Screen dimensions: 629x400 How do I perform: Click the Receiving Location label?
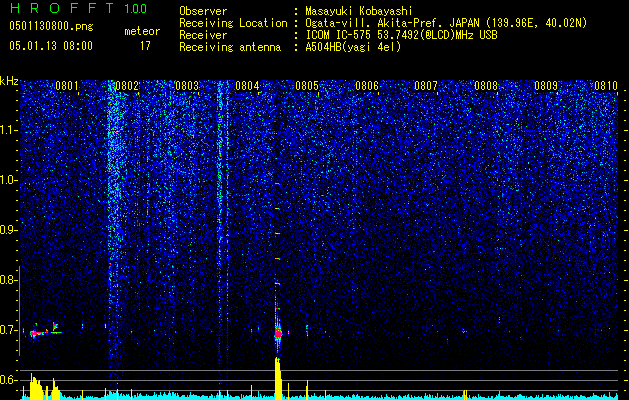pyautogui.click(x=233, y=23)
